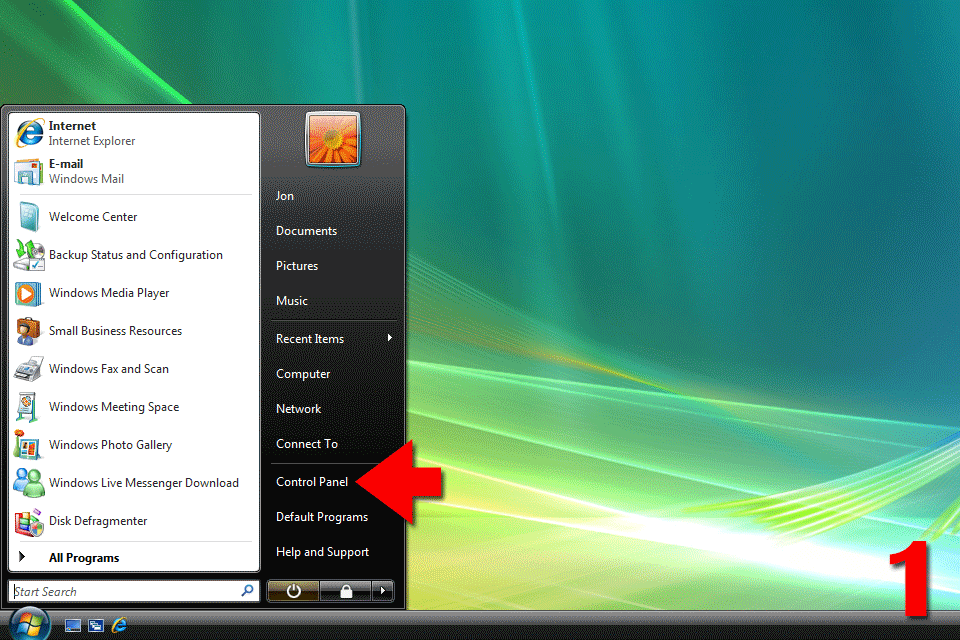Open Internet Explorer from pinned Internet icon
This screenshot has height=640, width=960.
pos(29,133)
